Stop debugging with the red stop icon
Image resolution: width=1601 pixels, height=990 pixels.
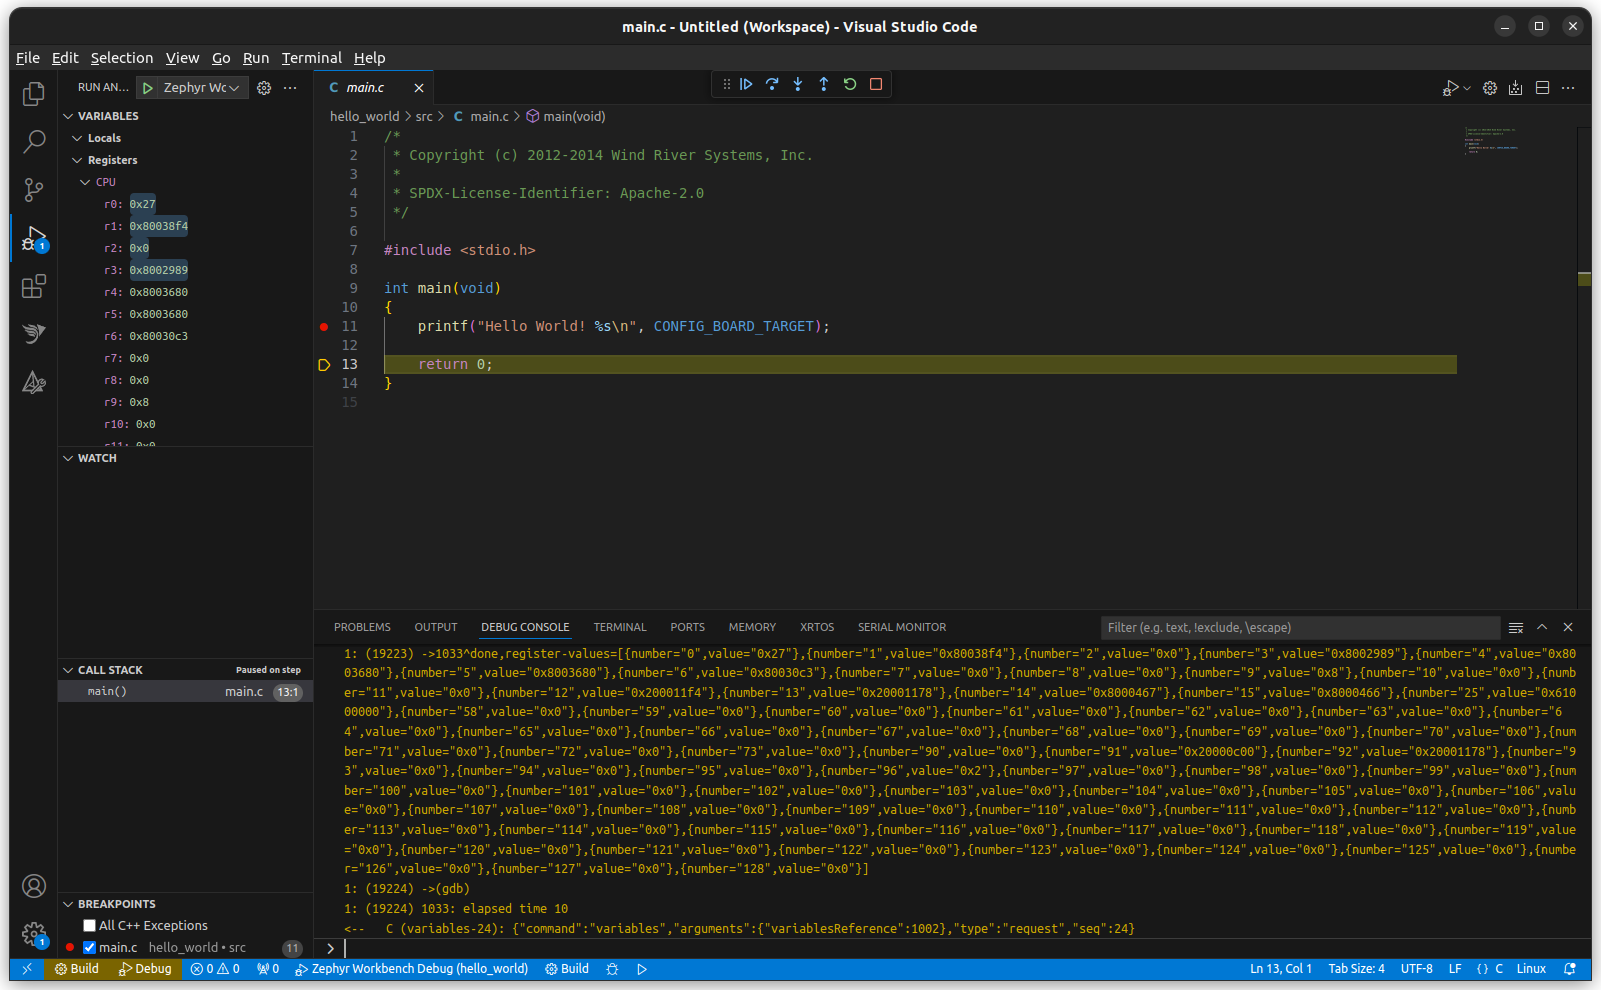[x=875, y=84]
